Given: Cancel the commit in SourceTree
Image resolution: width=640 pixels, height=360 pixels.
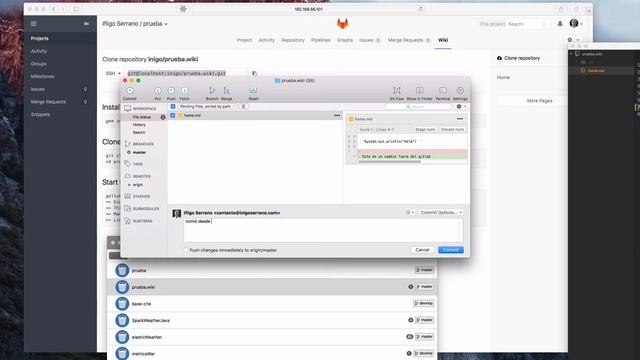Looking at the screenshot, I should [422, 250].
